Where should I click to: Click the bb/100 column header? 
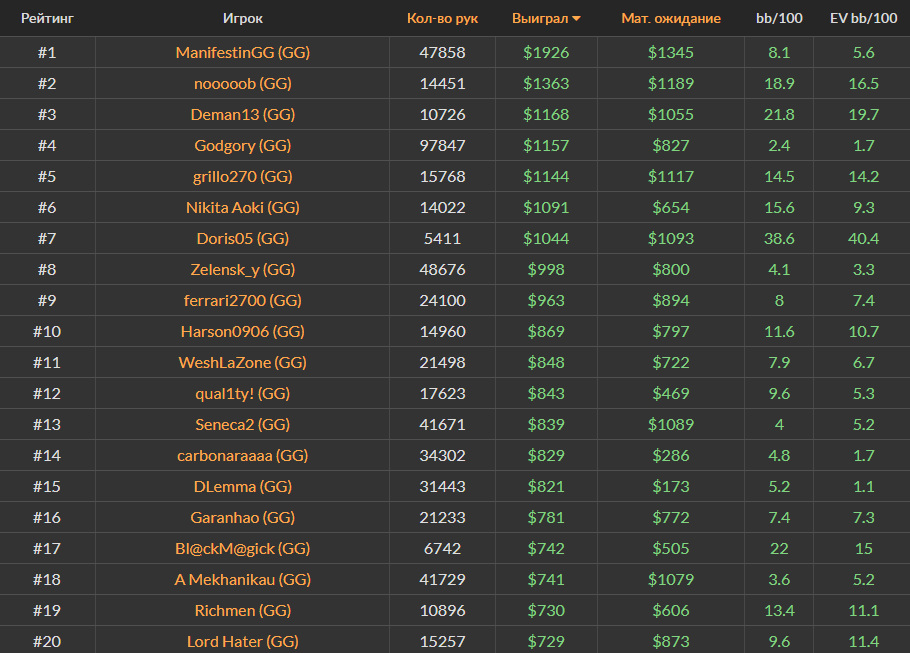[x=779, y=18]
